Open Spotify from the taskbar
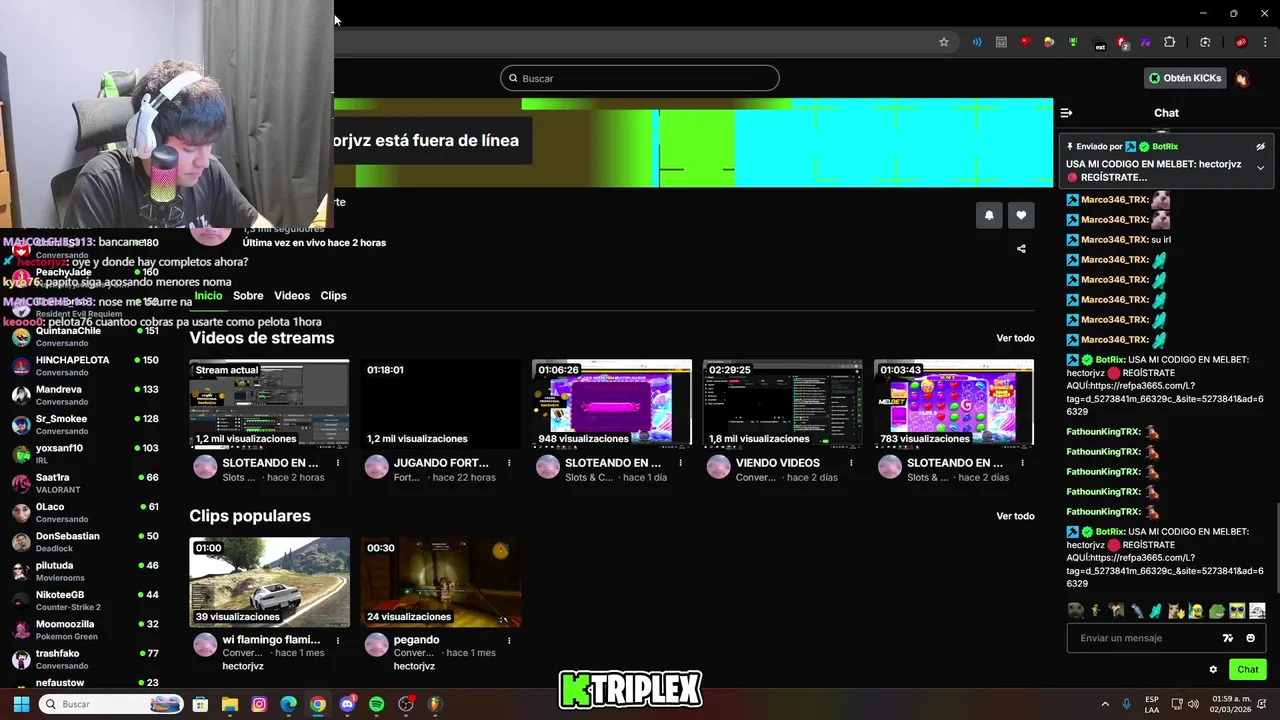1280x720 pixels. (x=376, y=704)
